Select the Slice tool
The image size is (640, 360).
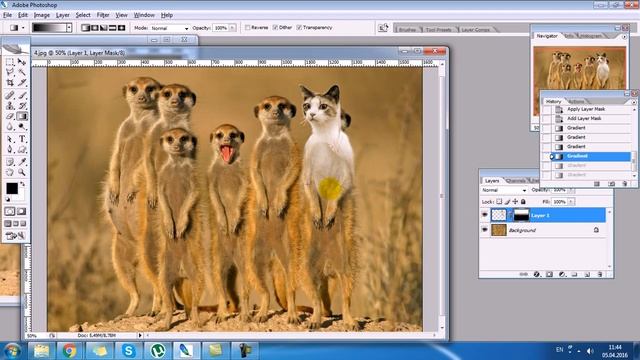[22, 82]
